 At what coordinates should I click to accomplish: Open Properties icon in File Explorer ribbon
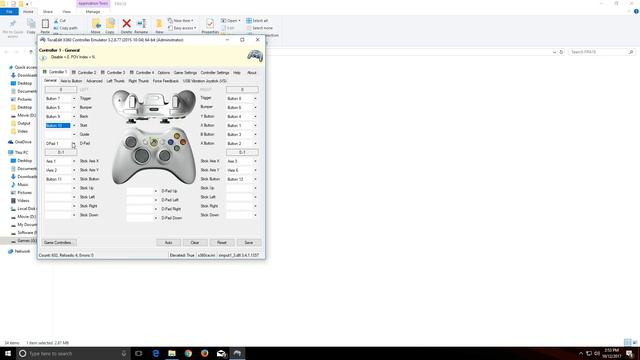(x=210, y=26)
